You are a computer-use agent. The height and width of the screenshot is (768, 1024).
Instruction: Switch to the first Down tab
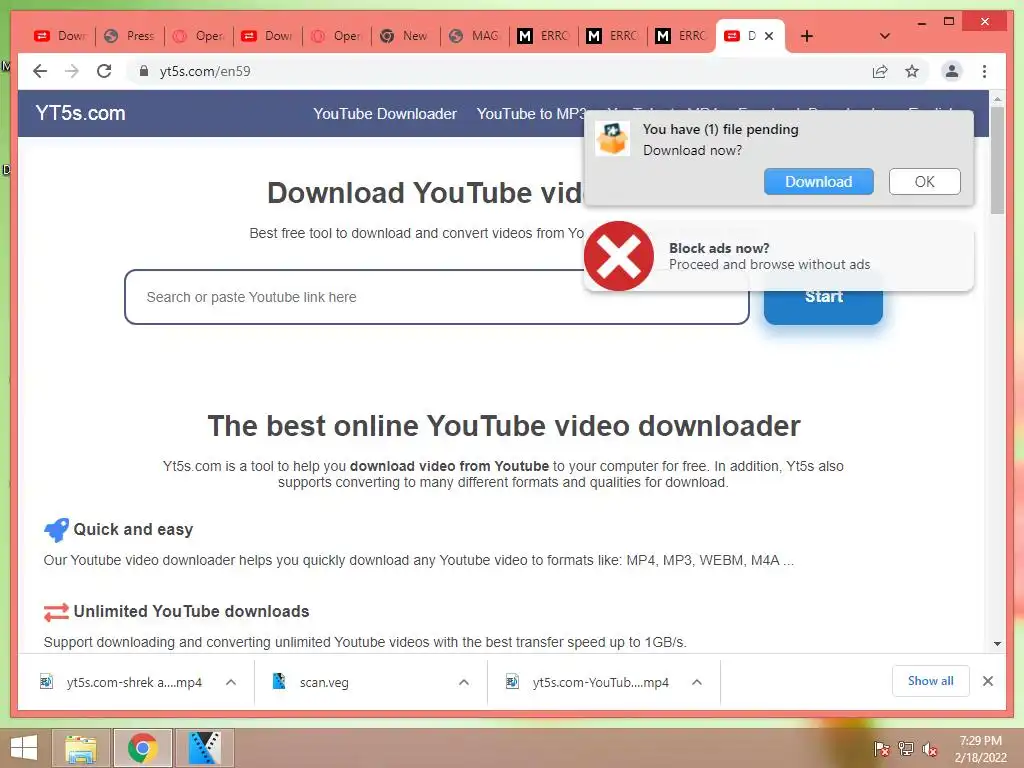61,36
